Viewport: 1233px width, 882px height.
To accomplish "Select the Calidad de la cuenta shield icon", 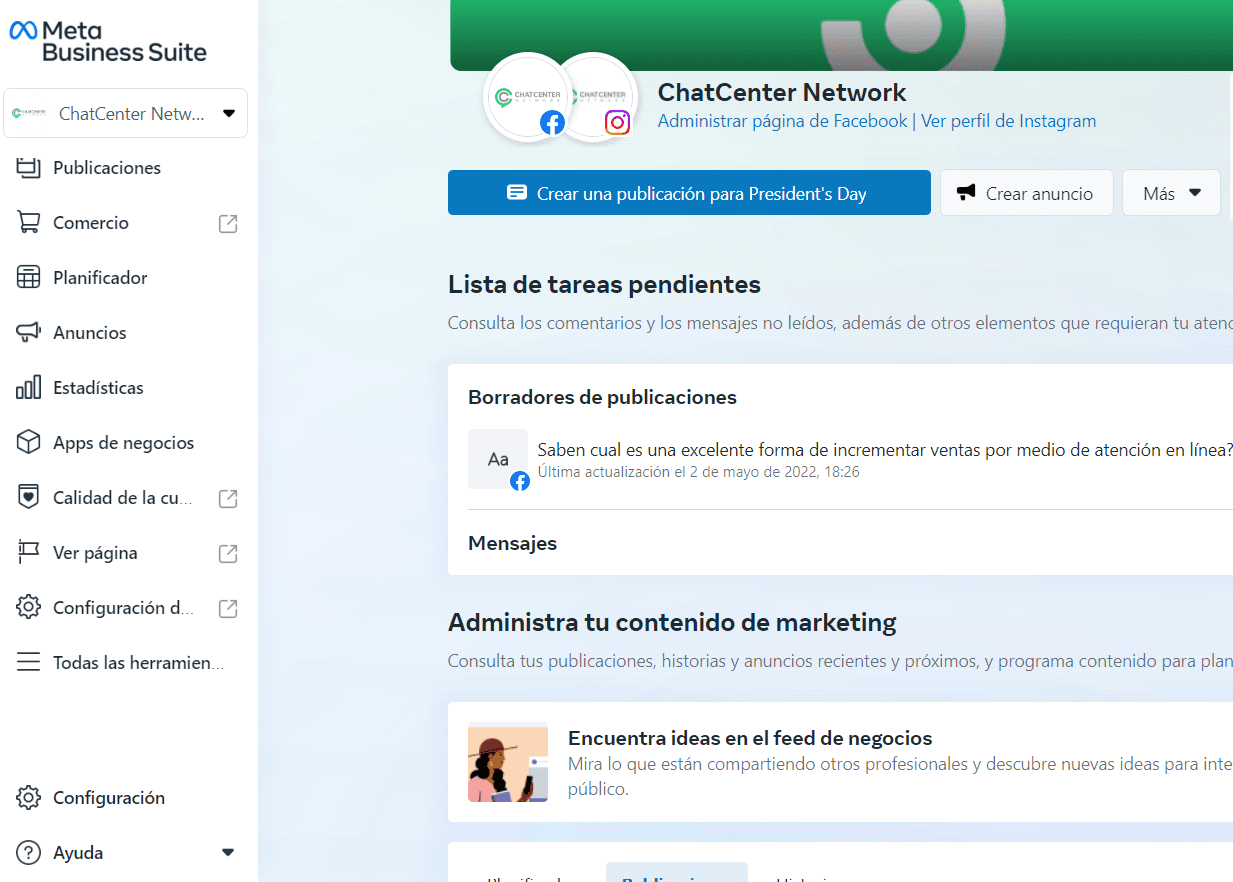I will point(28,498).
